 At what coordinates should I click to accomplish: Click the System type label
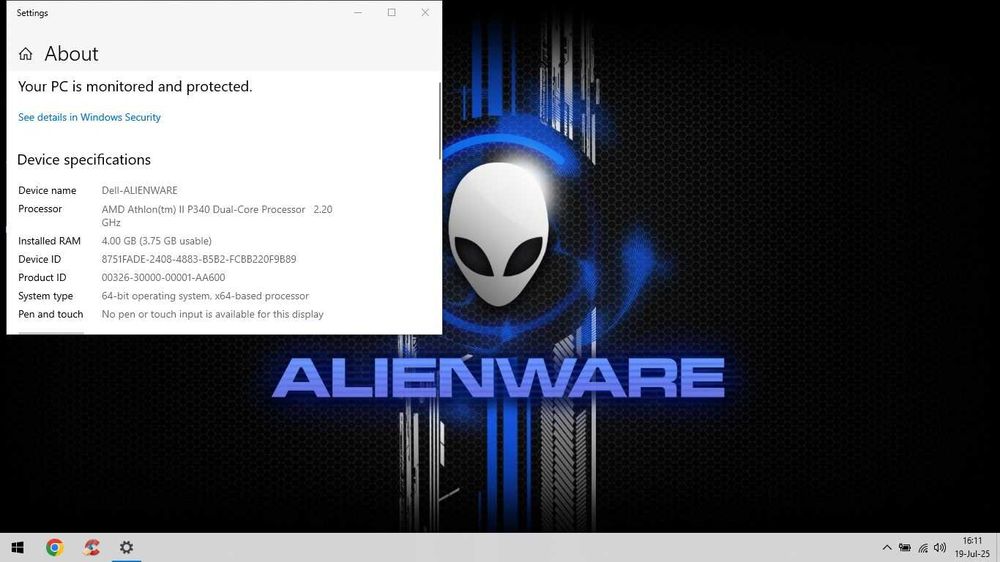pos(45,296)
